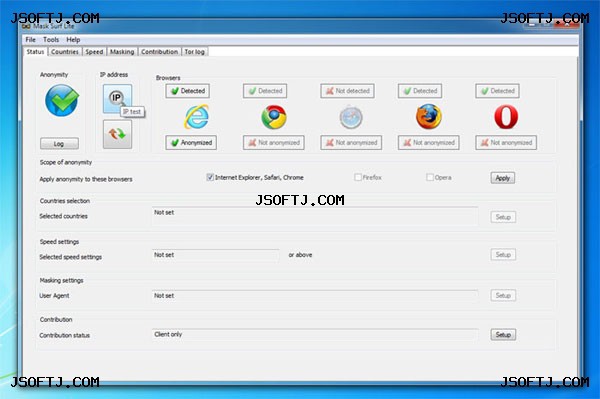Apply the browser anonymity scope

click(x=503, y=178)
